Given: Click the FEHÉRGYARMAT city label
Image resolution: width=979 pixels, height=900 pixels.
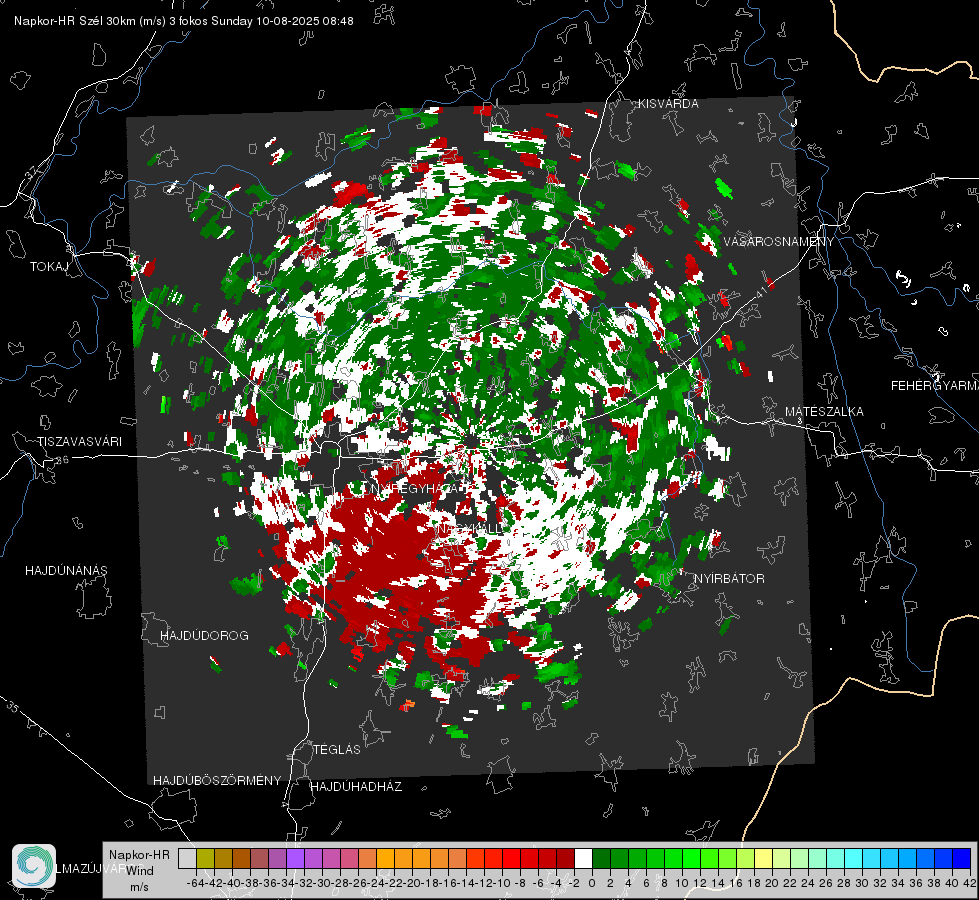Looking at the screenshot, I should (935, 386).
